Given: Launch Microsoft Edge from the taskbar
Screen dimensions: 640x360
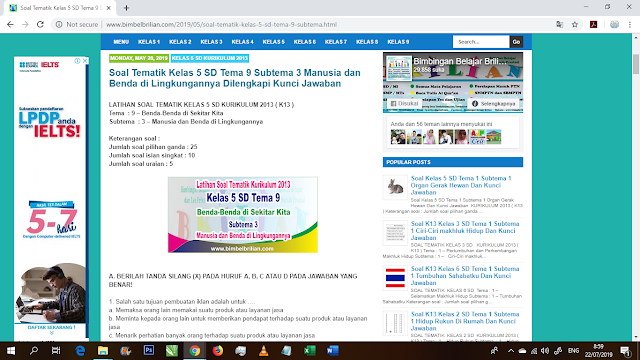Looking at the screenshot, I should tap(80, 351).
